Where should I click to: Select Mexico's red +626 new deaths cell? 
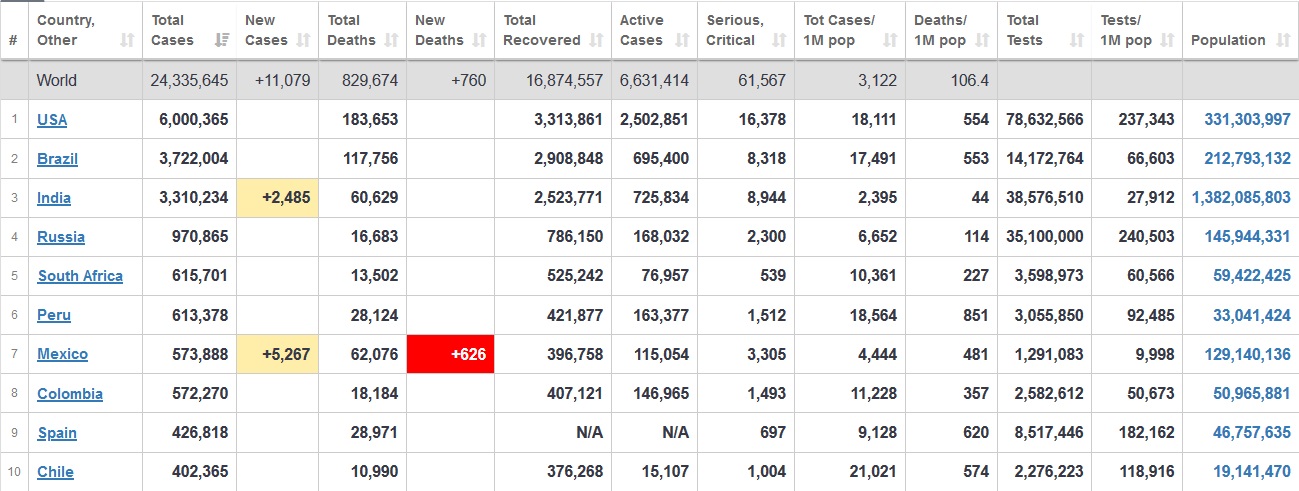[451, 354]
